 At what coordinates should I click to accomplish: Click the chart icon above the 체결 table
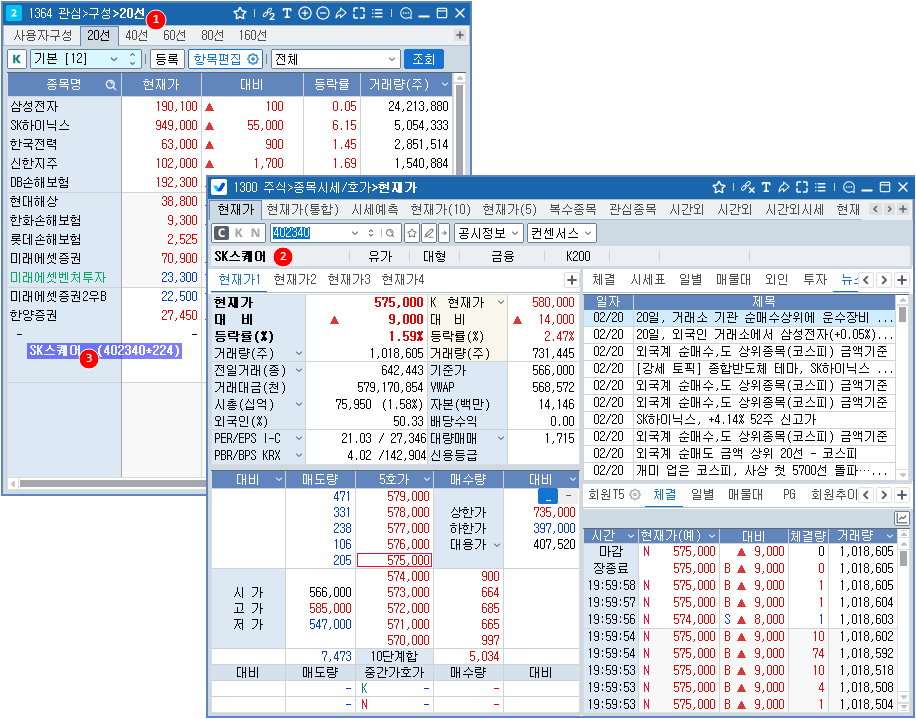[x=902, y=518]
